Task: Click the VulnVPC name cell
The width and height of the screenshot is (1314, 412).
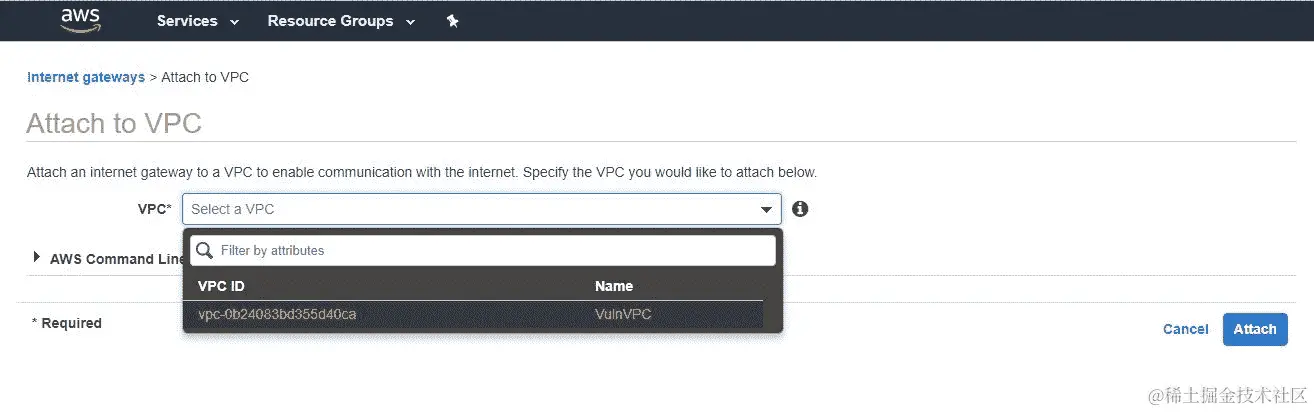Action: [624, 314]
